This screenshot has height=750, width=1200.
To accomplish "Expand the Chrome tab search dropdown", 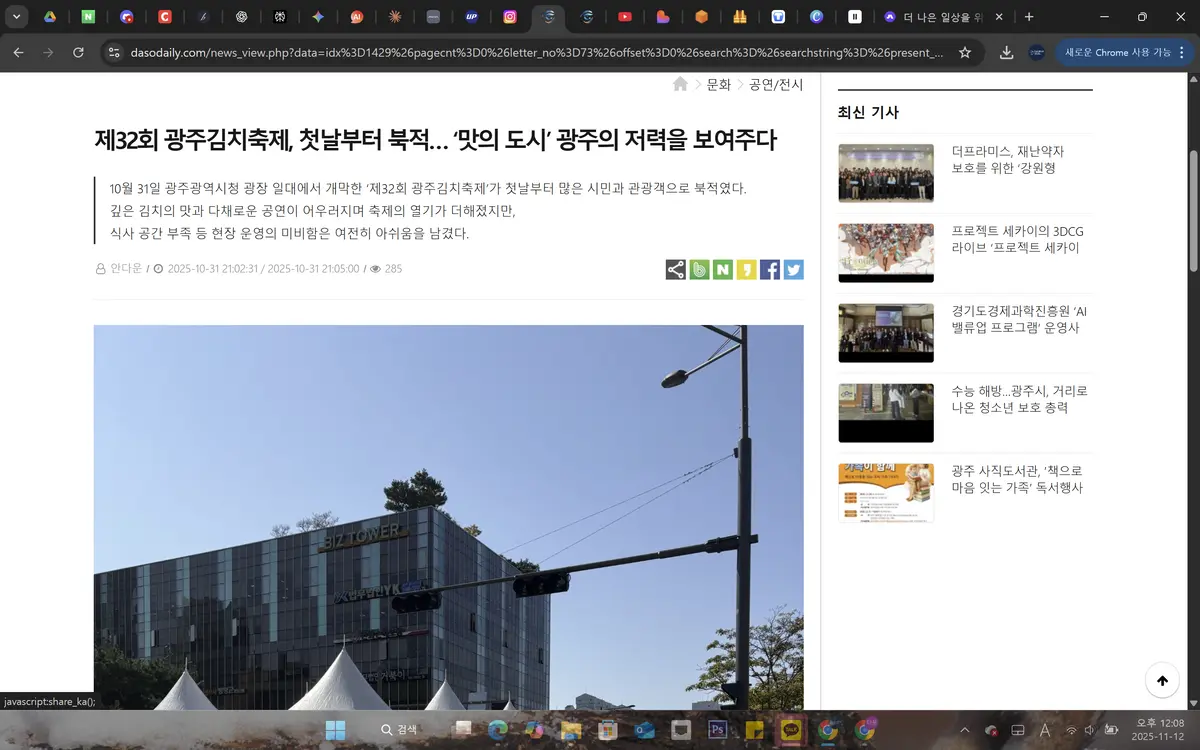I will click(x=17, y=17).
